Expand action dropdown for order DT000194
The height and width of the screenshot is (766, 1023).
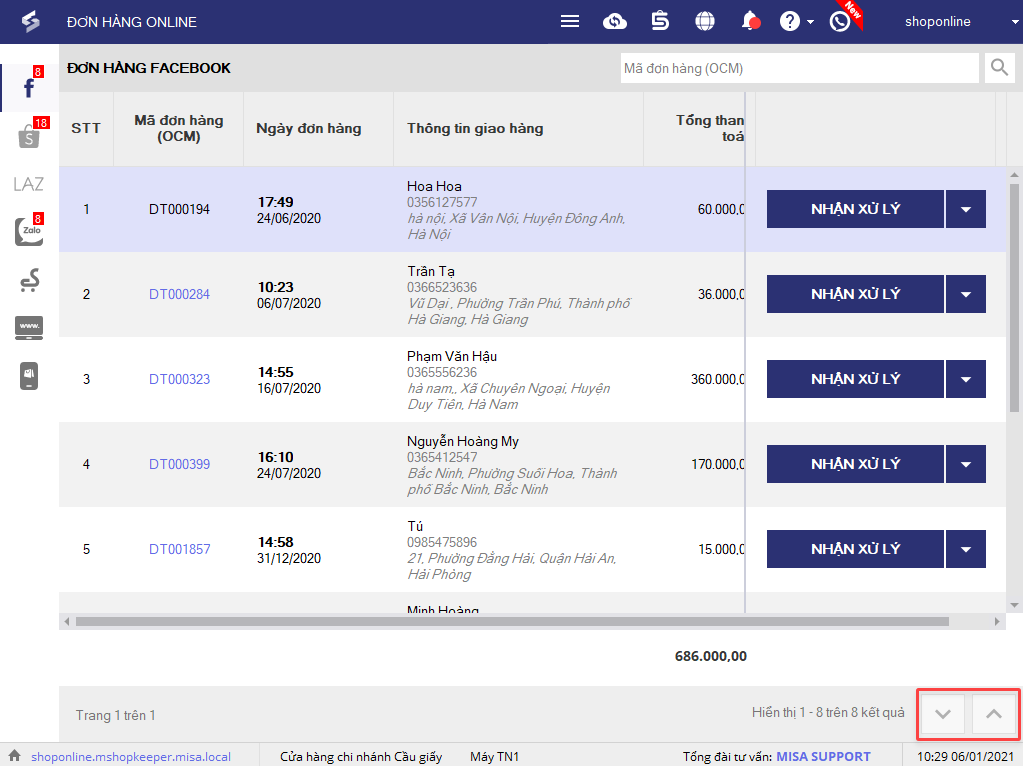(965, 209)
